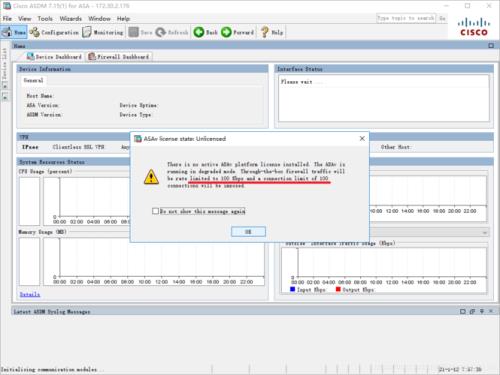The height and width of the screenshot is (375, 500).
Task: Open the Device List side tab
Action: point(4,64)
